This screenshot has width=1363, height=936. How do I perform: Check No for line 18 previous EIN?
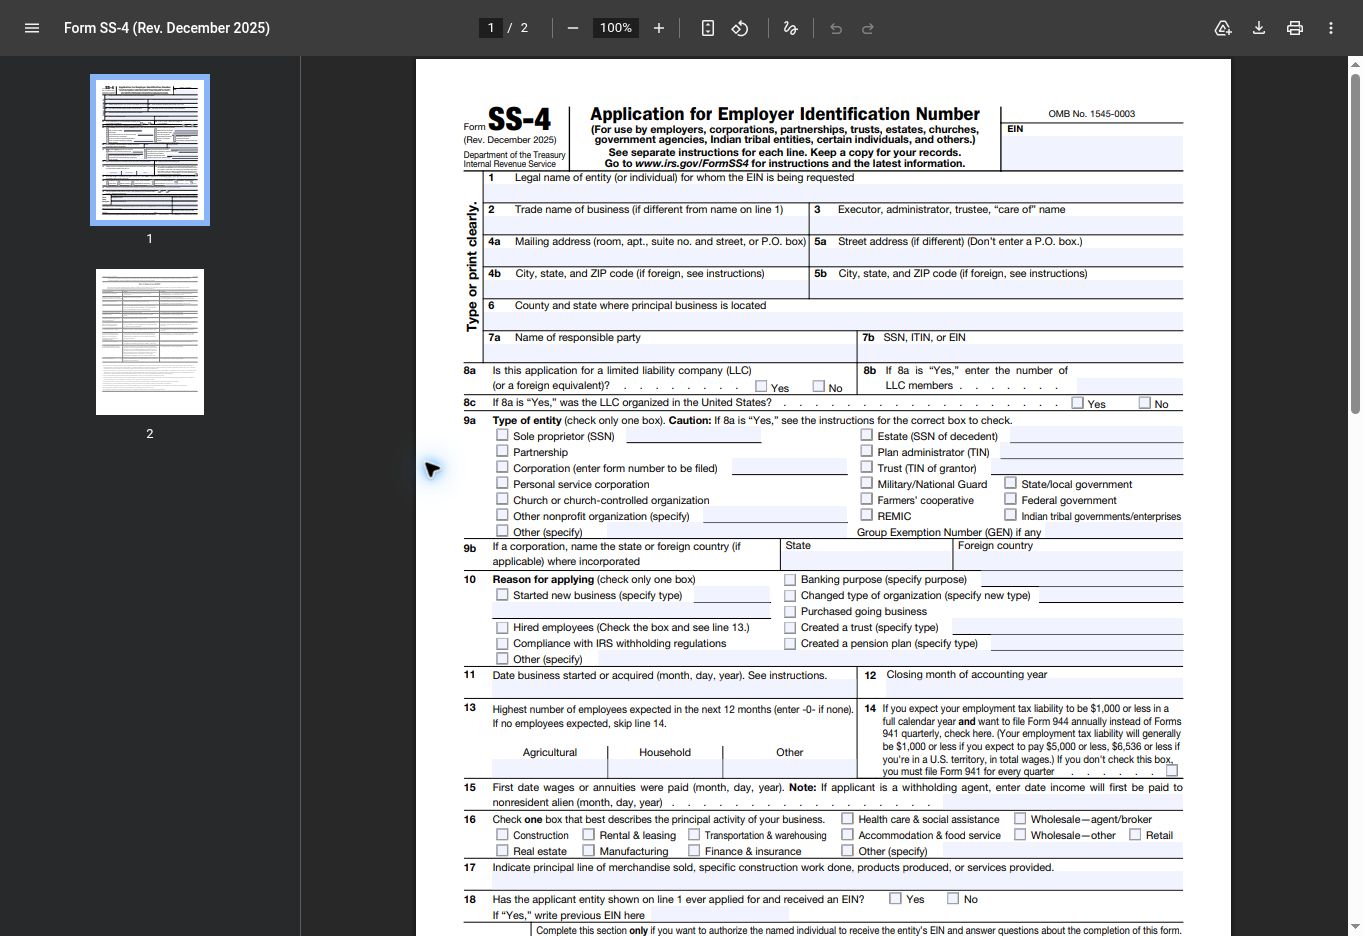point(953,898)
